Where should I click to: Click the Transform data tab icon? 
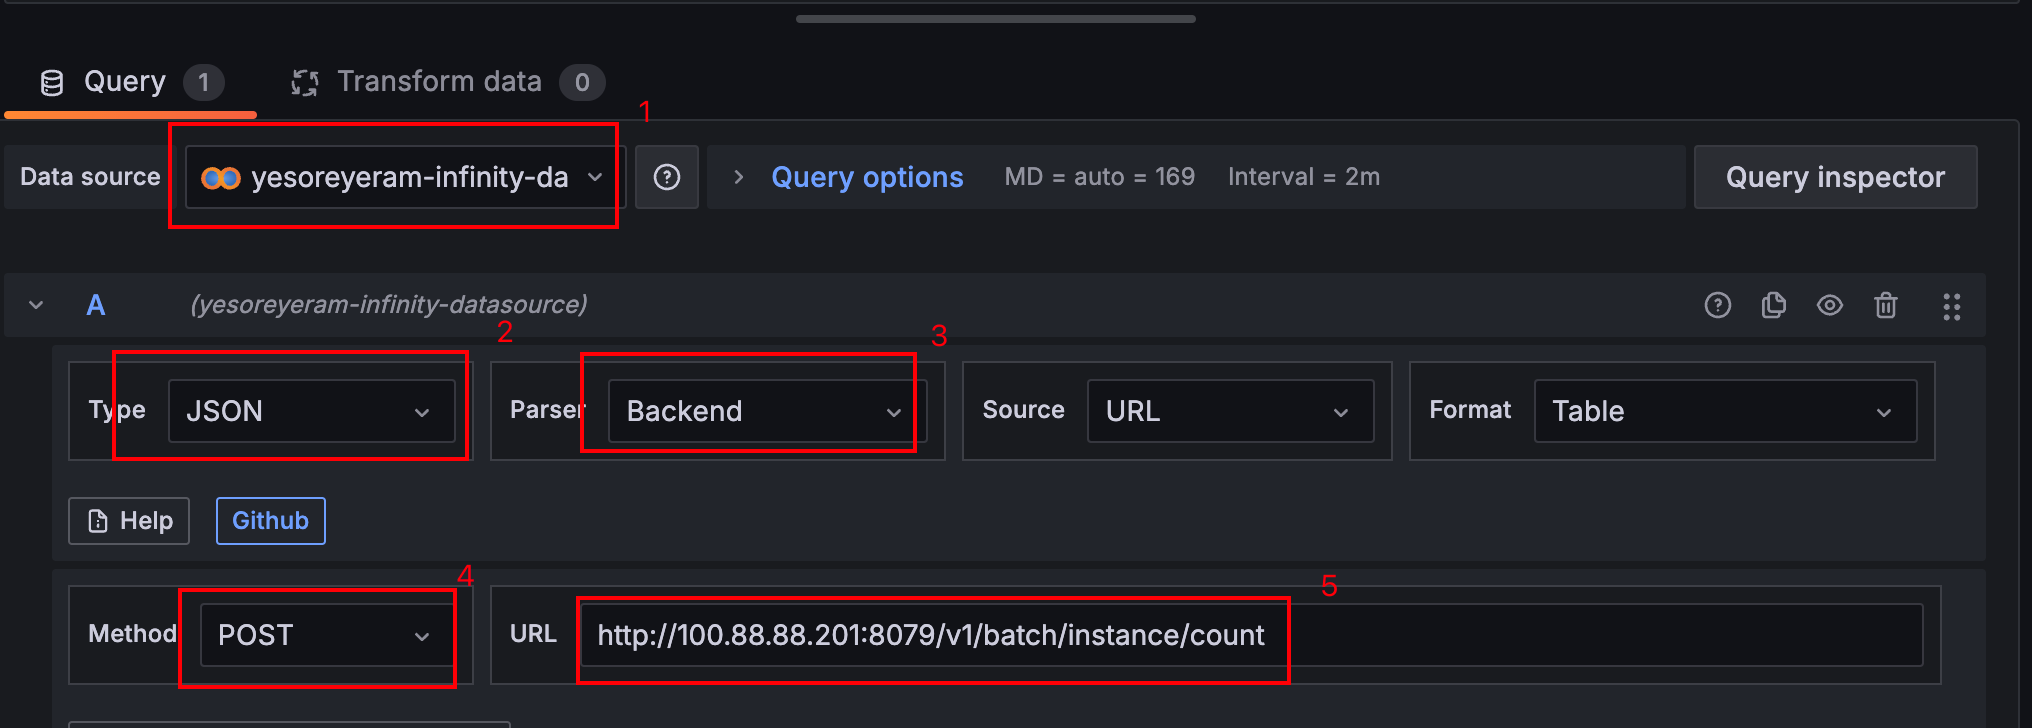coord(305,83)
